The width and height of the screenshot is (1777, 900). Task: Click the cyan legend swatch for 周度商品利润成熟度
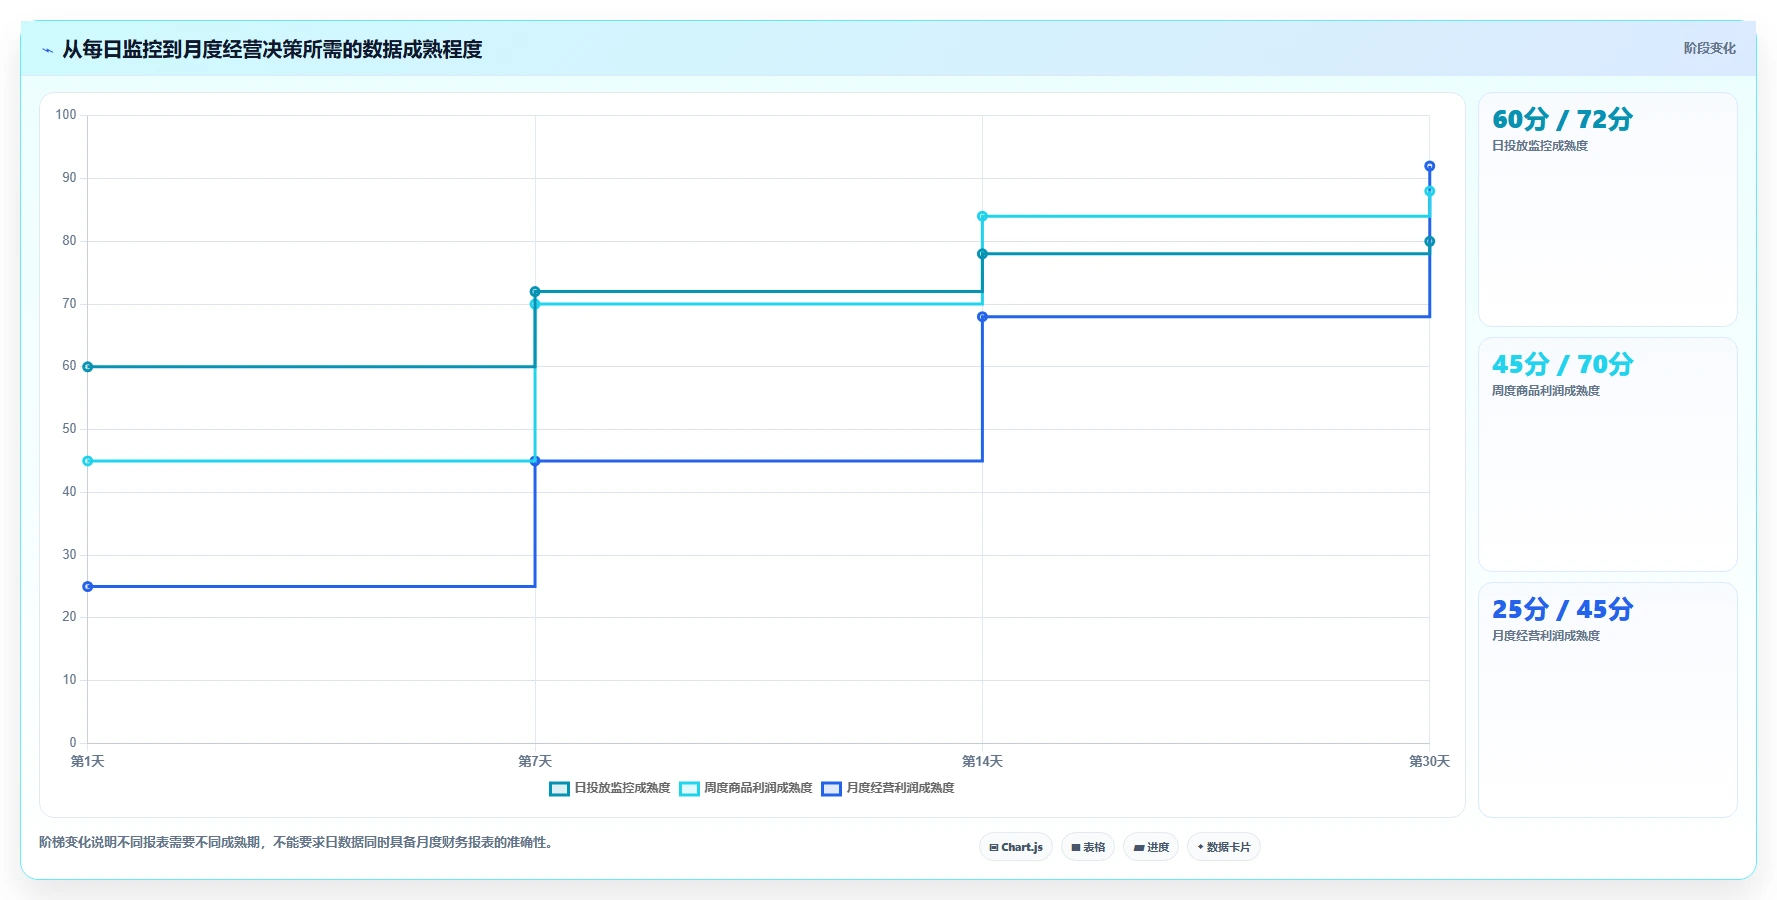coord(689,789)
